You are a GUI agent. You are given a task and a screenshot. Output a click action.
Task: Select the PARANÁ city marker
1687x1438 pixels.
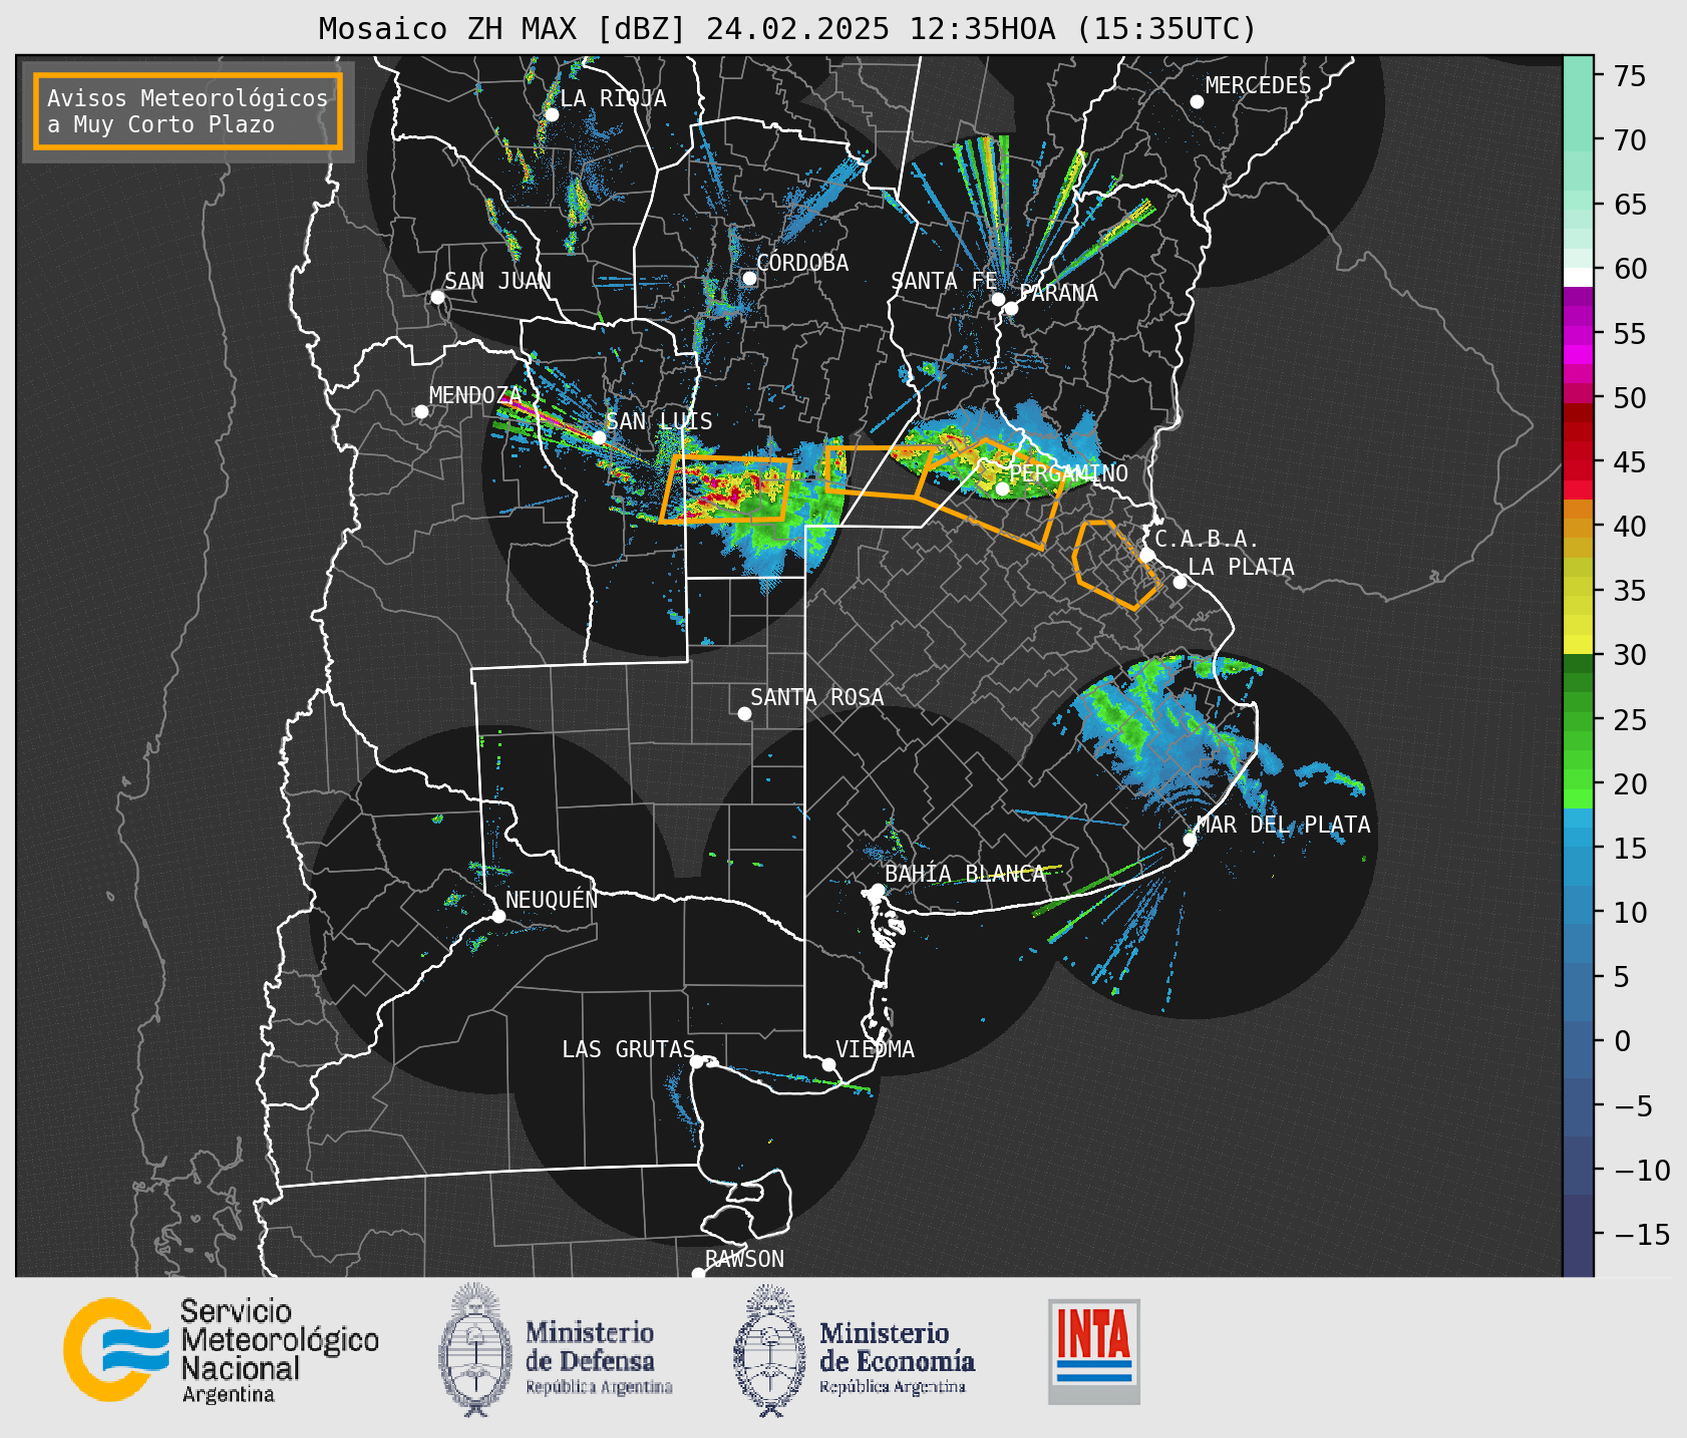coord(1011,308)
